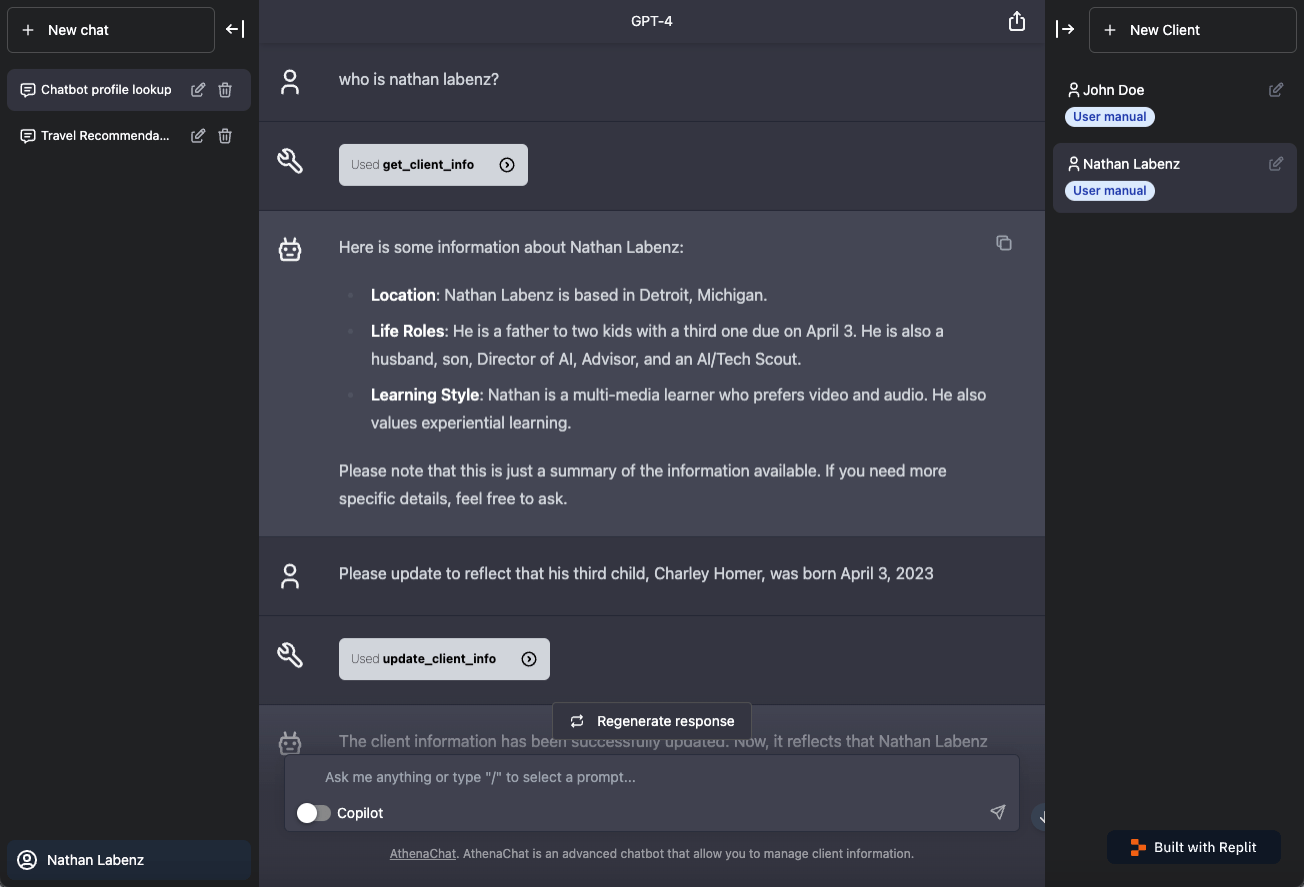The width and height of the screenshot is (1304, 887).
Task: Expand the update_client_info tool call details
Action: tap(529, 659)
